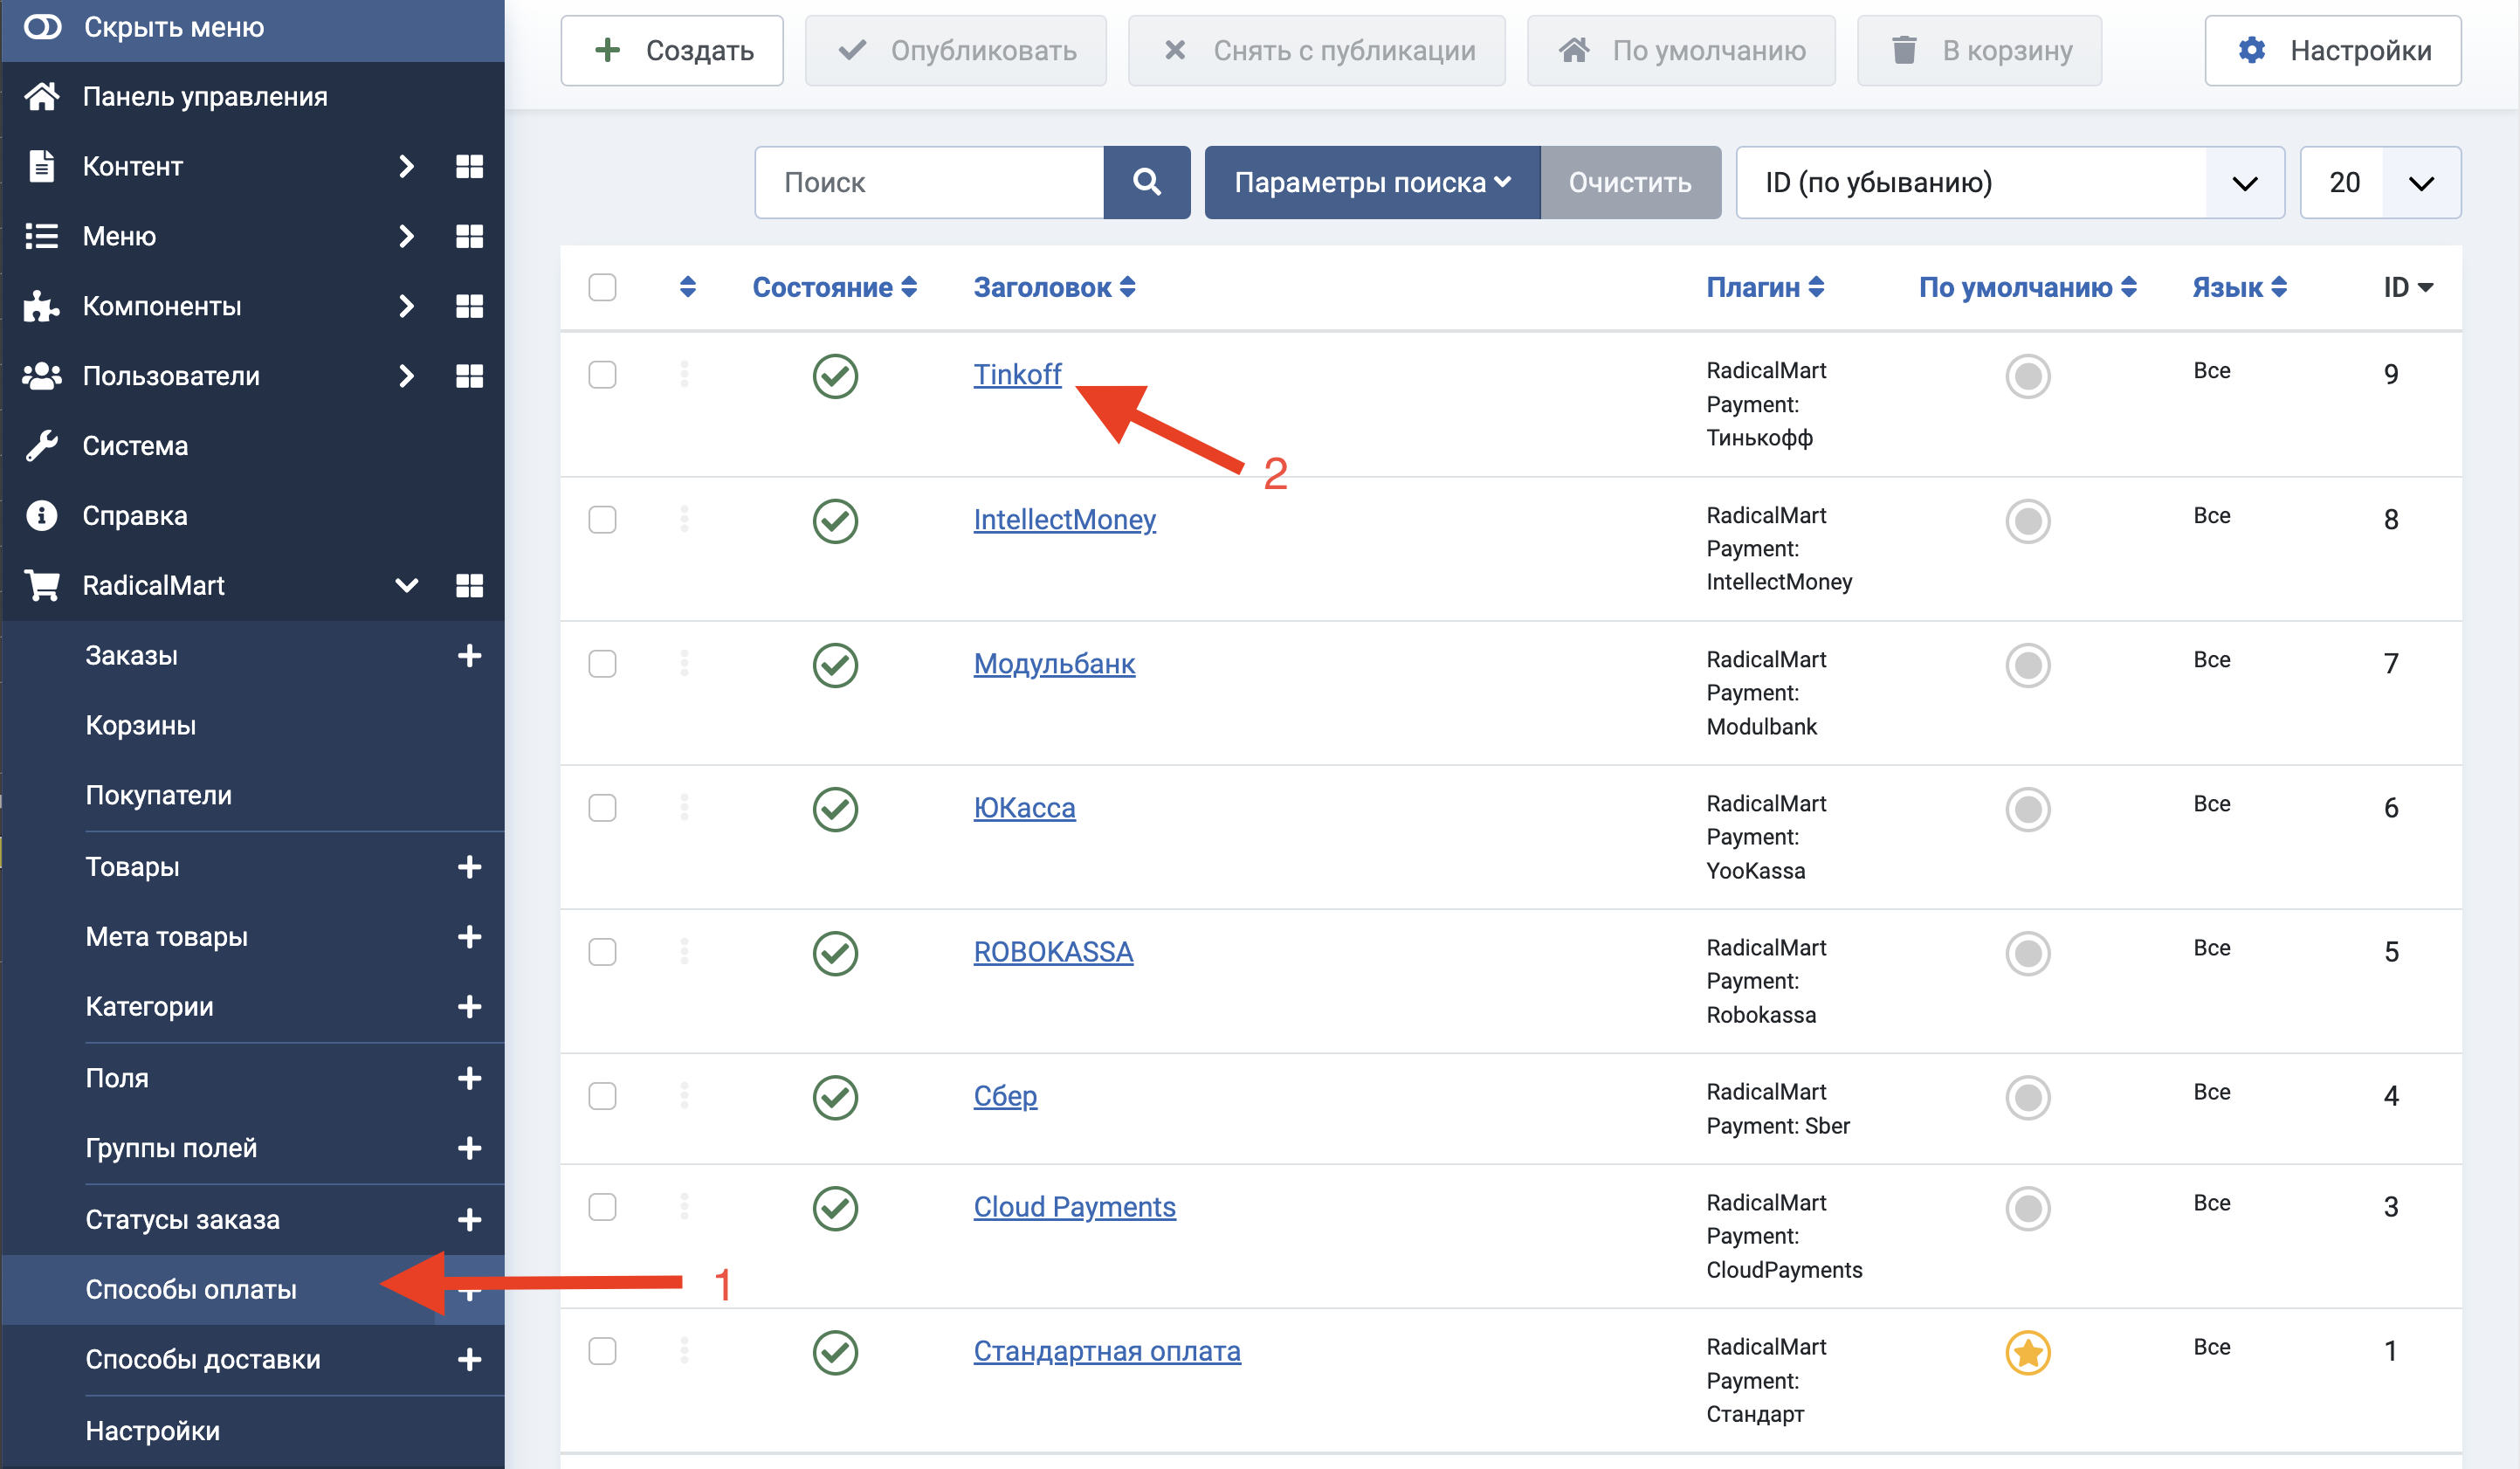The width and height of the screenshot is (2520, 1469).
Task: Open the Справка menu item
Action: click(135, 516)
